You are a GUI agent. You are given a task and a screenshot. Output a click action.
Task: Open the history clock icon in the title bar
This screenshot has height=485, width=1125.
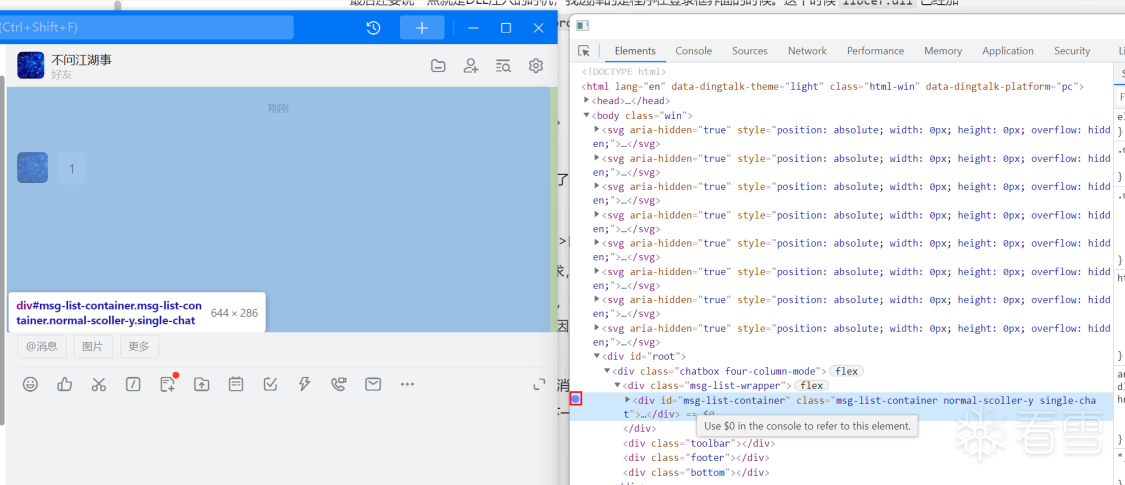[373, 28]
